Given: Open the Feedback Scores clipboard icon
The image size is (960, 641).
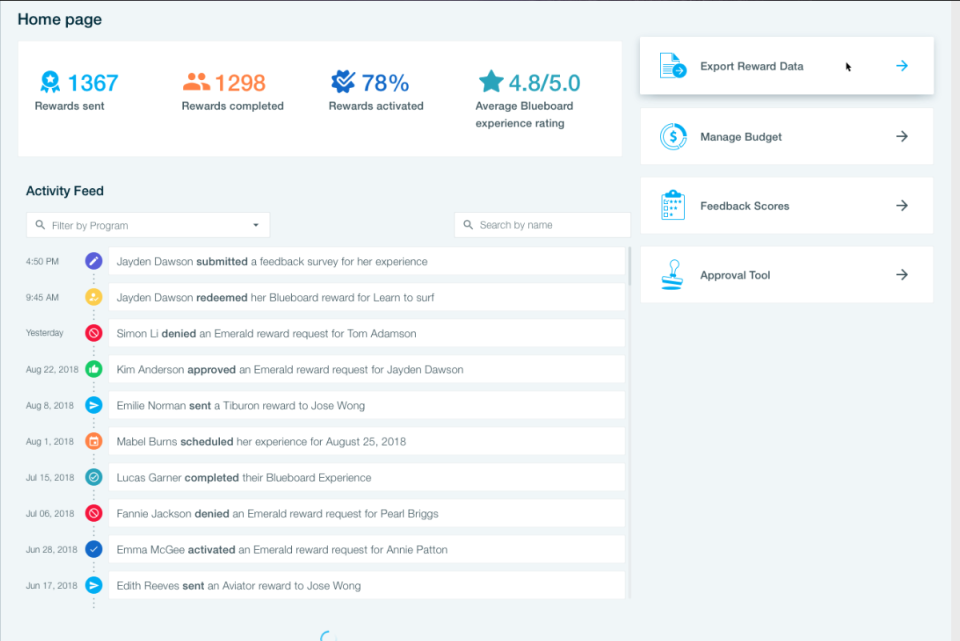Looking at the screenshot, I should pyautogui.click(x=671, y=205).
